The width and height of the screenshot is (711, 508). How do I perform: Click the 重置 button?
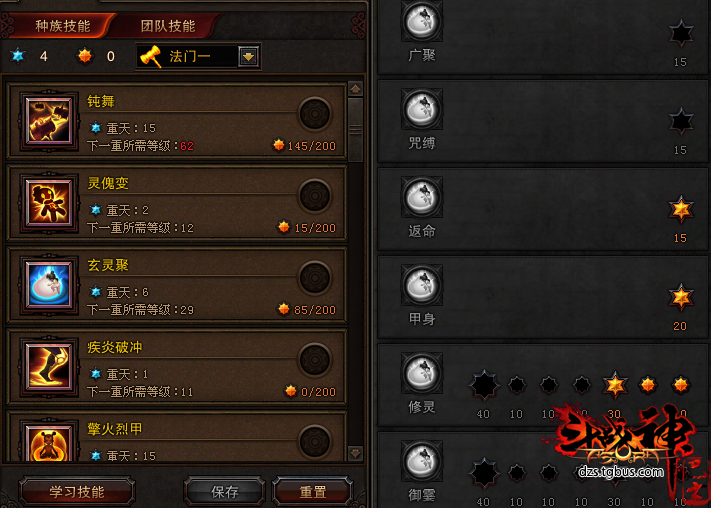[x=312, y=492]
